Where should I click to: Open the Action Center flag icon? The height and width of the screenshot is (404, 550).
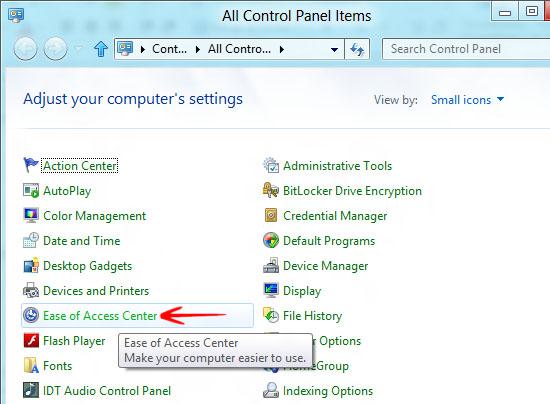[31, 166]
